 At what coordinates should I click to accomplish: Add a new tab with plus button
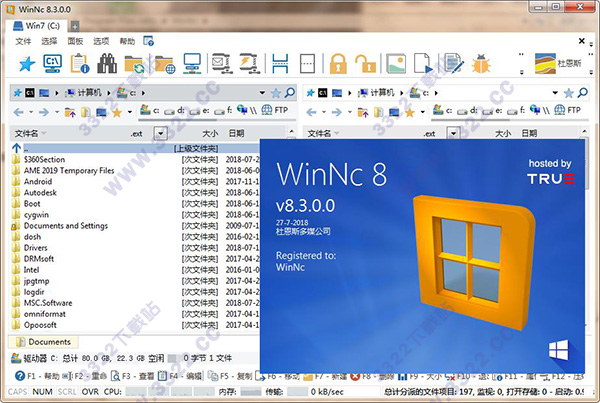[x=75, y=26]
